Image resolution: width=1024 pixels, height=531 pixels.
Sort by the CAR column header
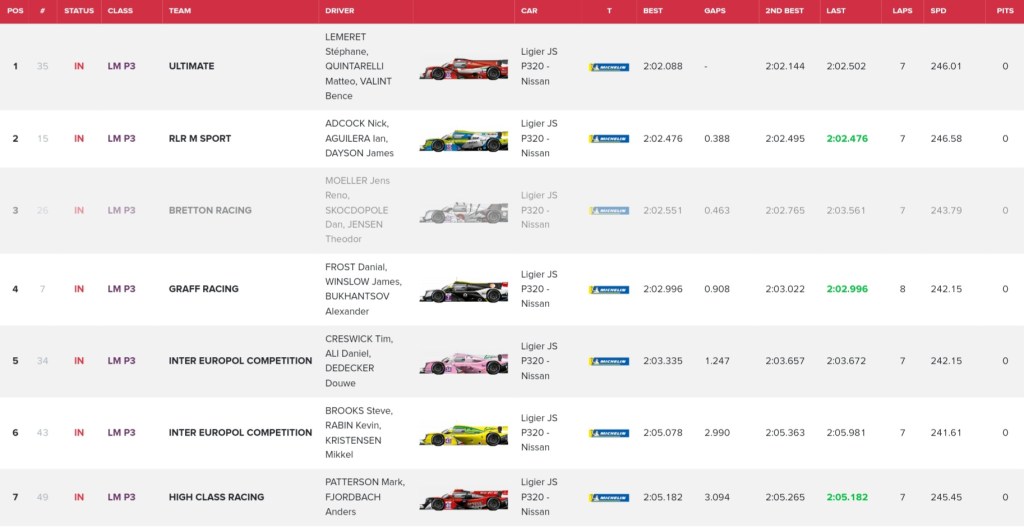tap(529, 11)
